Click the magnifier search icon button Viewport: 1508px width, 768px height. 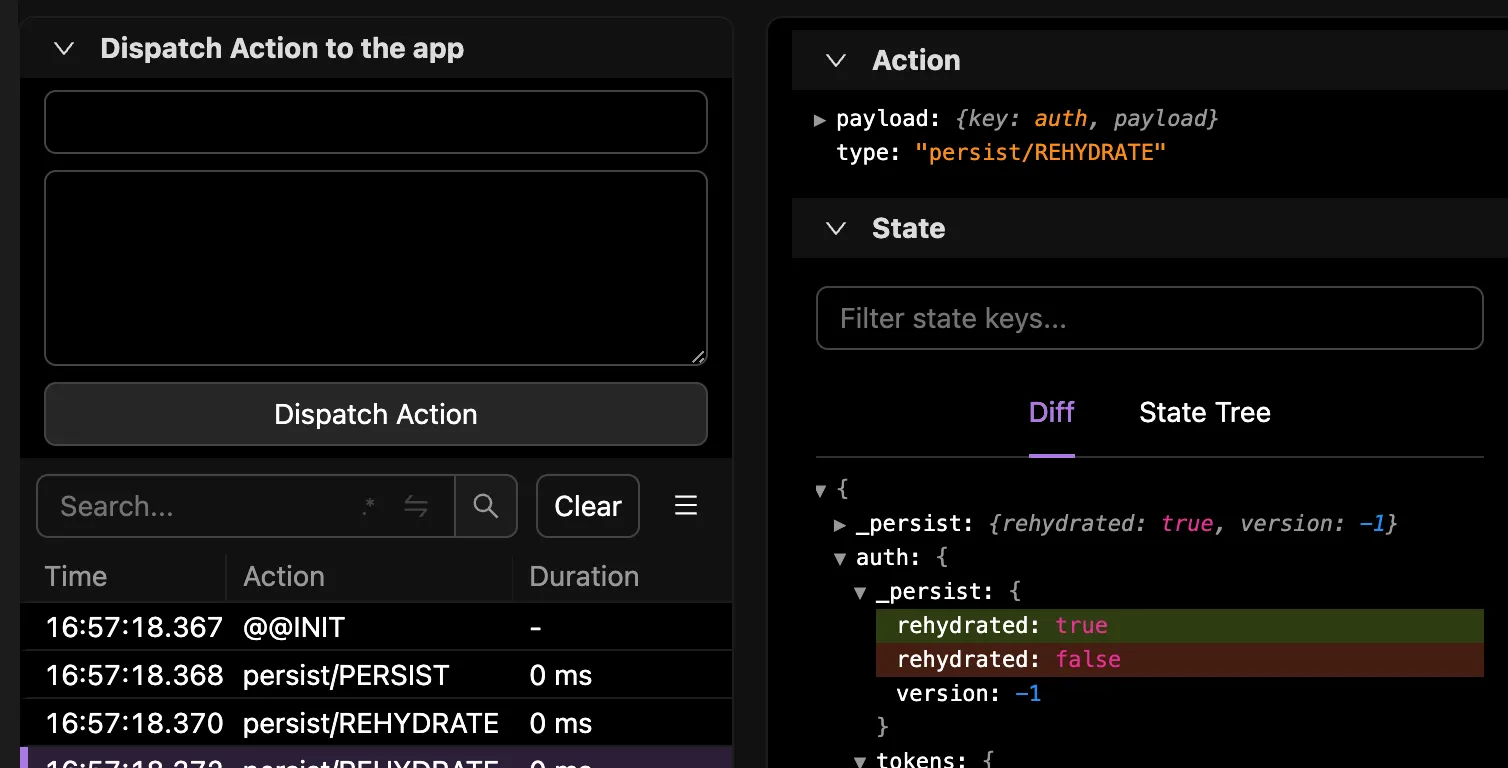pos(486,506)
